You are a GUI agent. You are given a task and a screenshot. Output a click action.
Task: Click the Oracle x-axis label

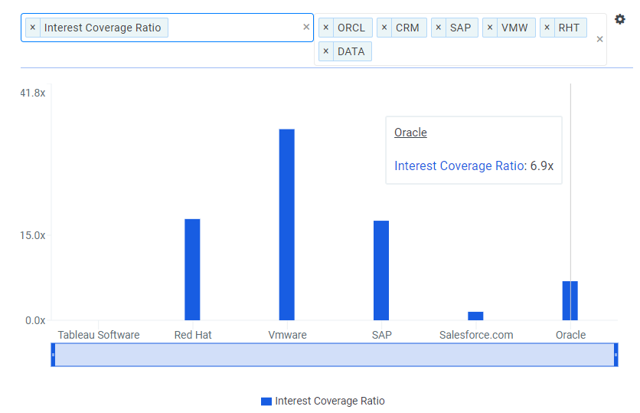[571, 335]
